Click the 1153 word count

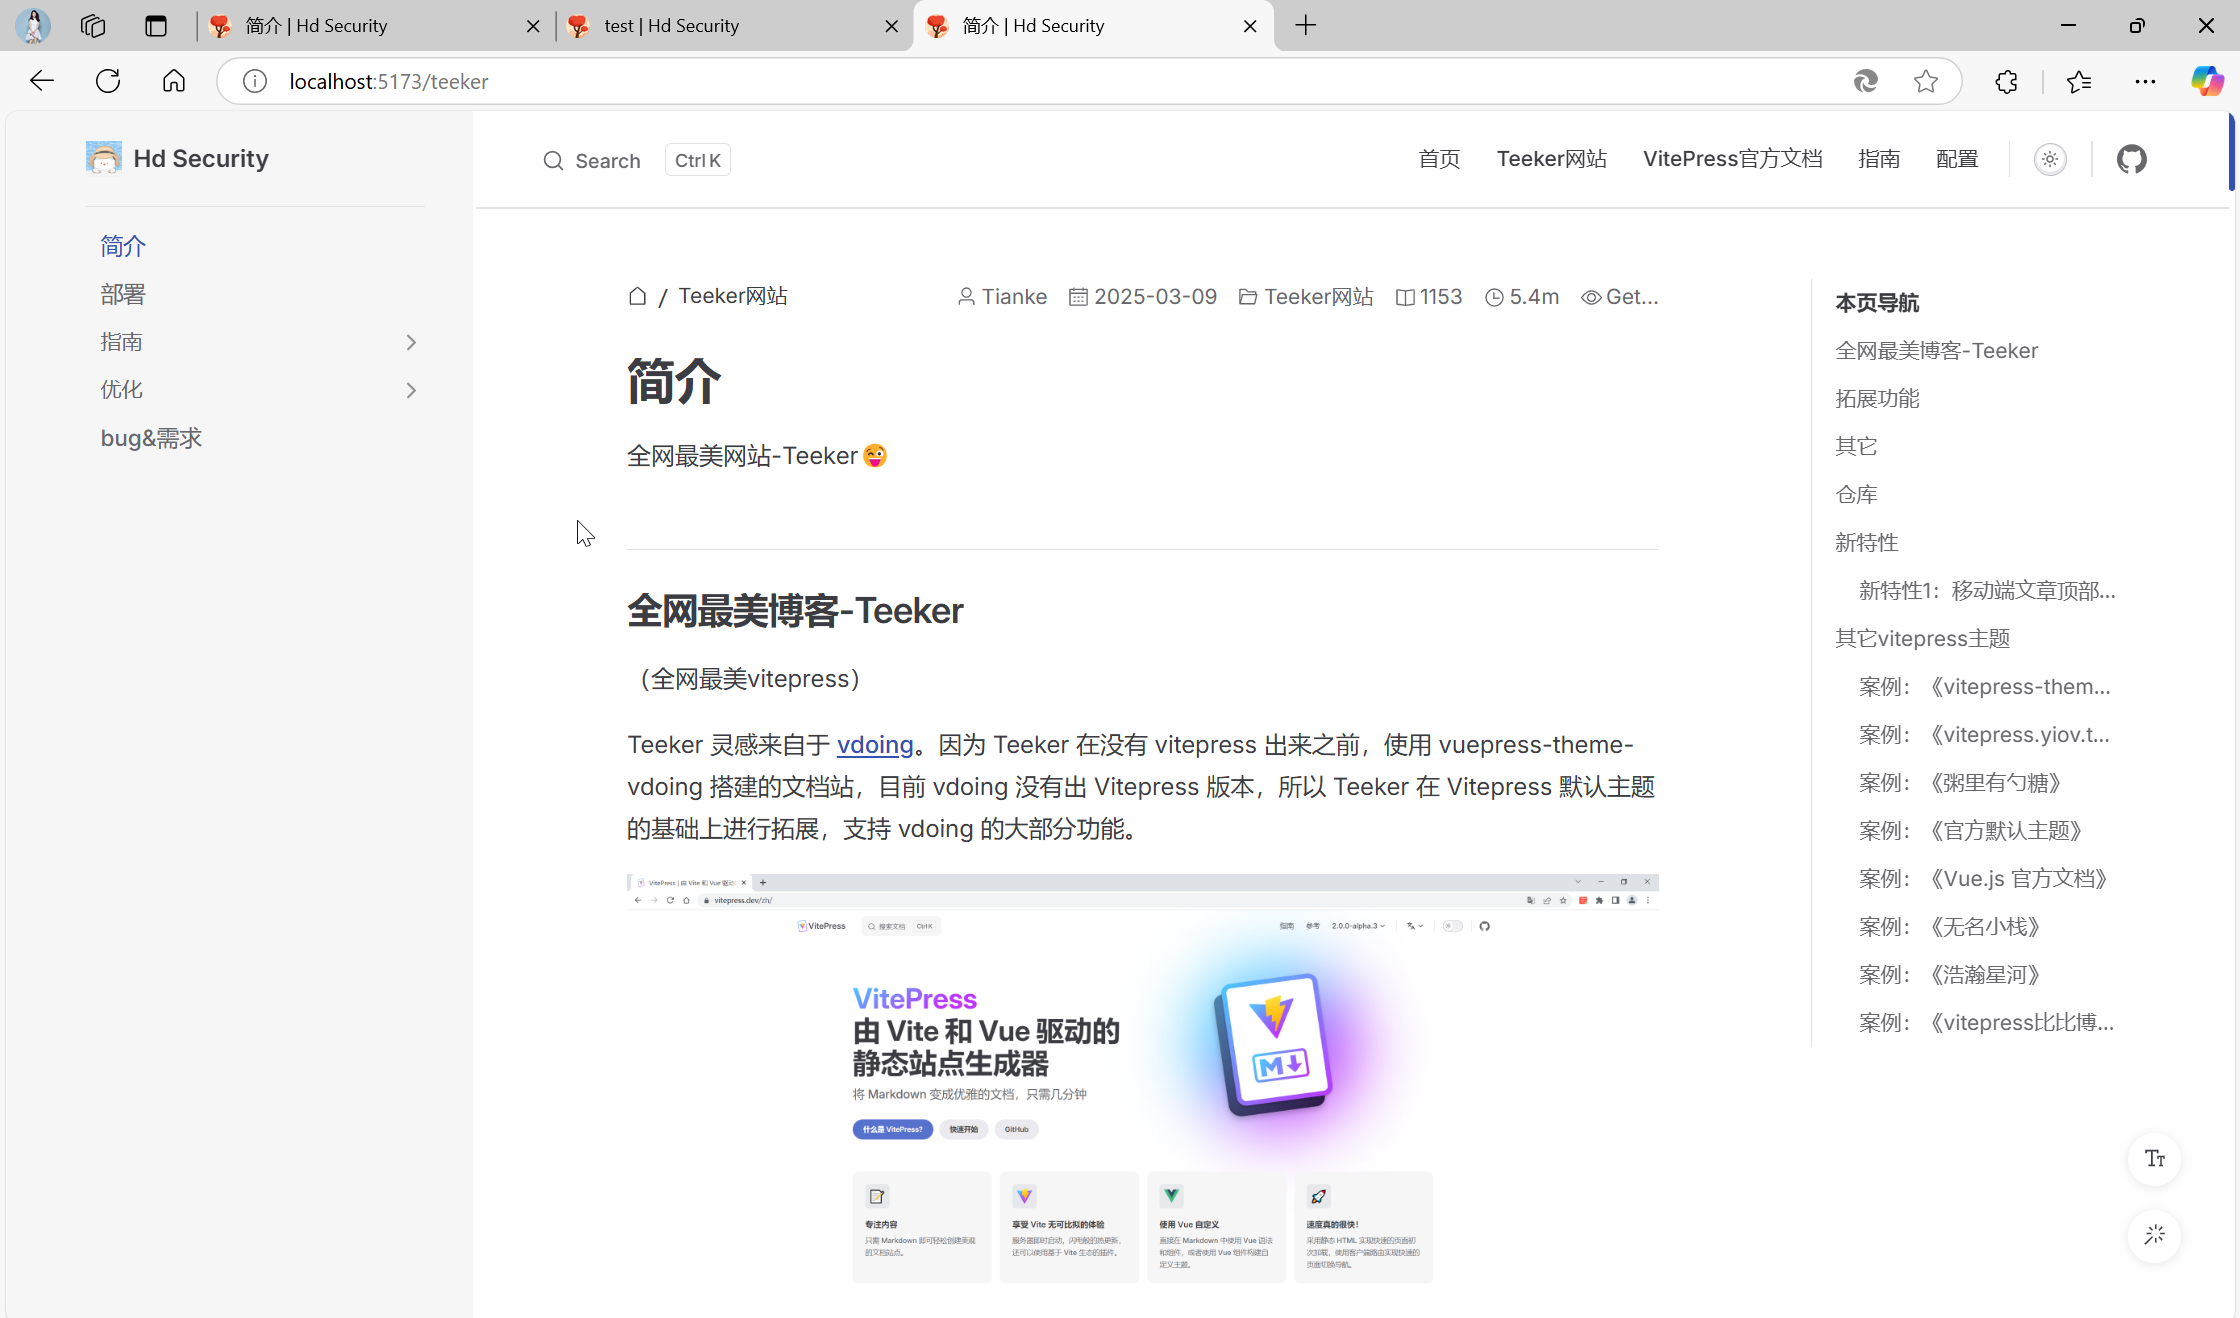(1441, 297)
